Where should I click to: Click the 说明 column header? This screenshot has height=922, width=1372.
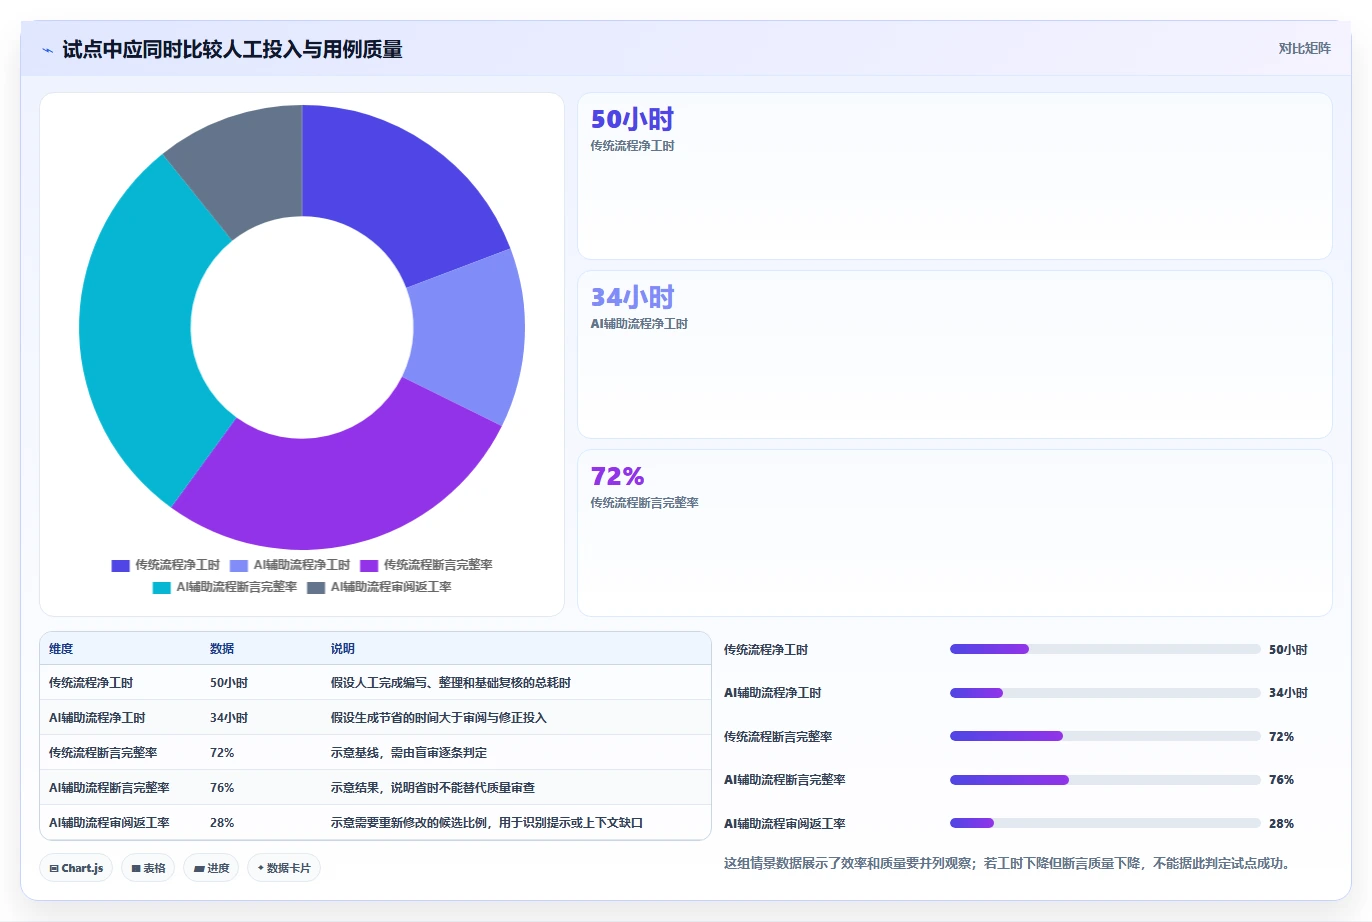point(343,649)
